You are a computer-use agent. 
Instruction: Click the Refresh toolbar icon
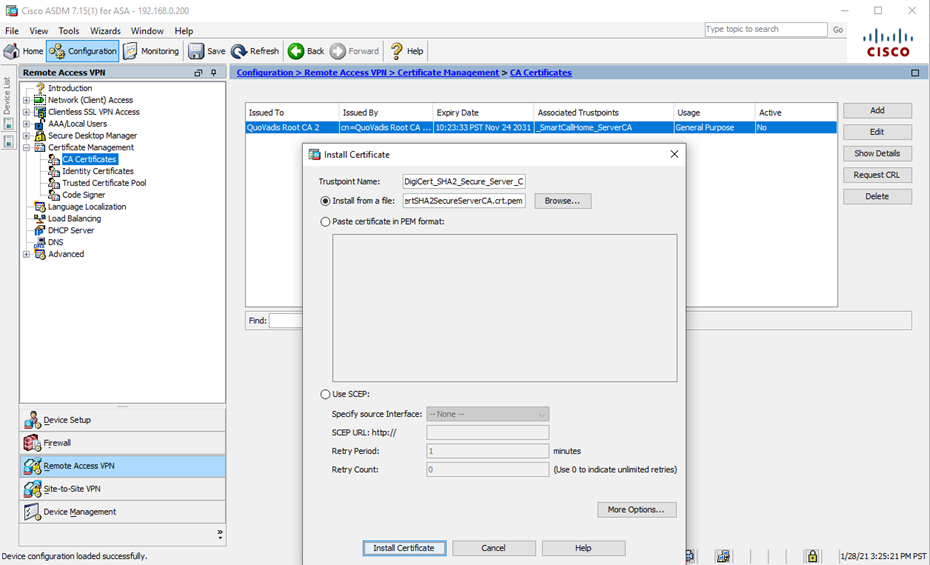(x=239, y=51)
